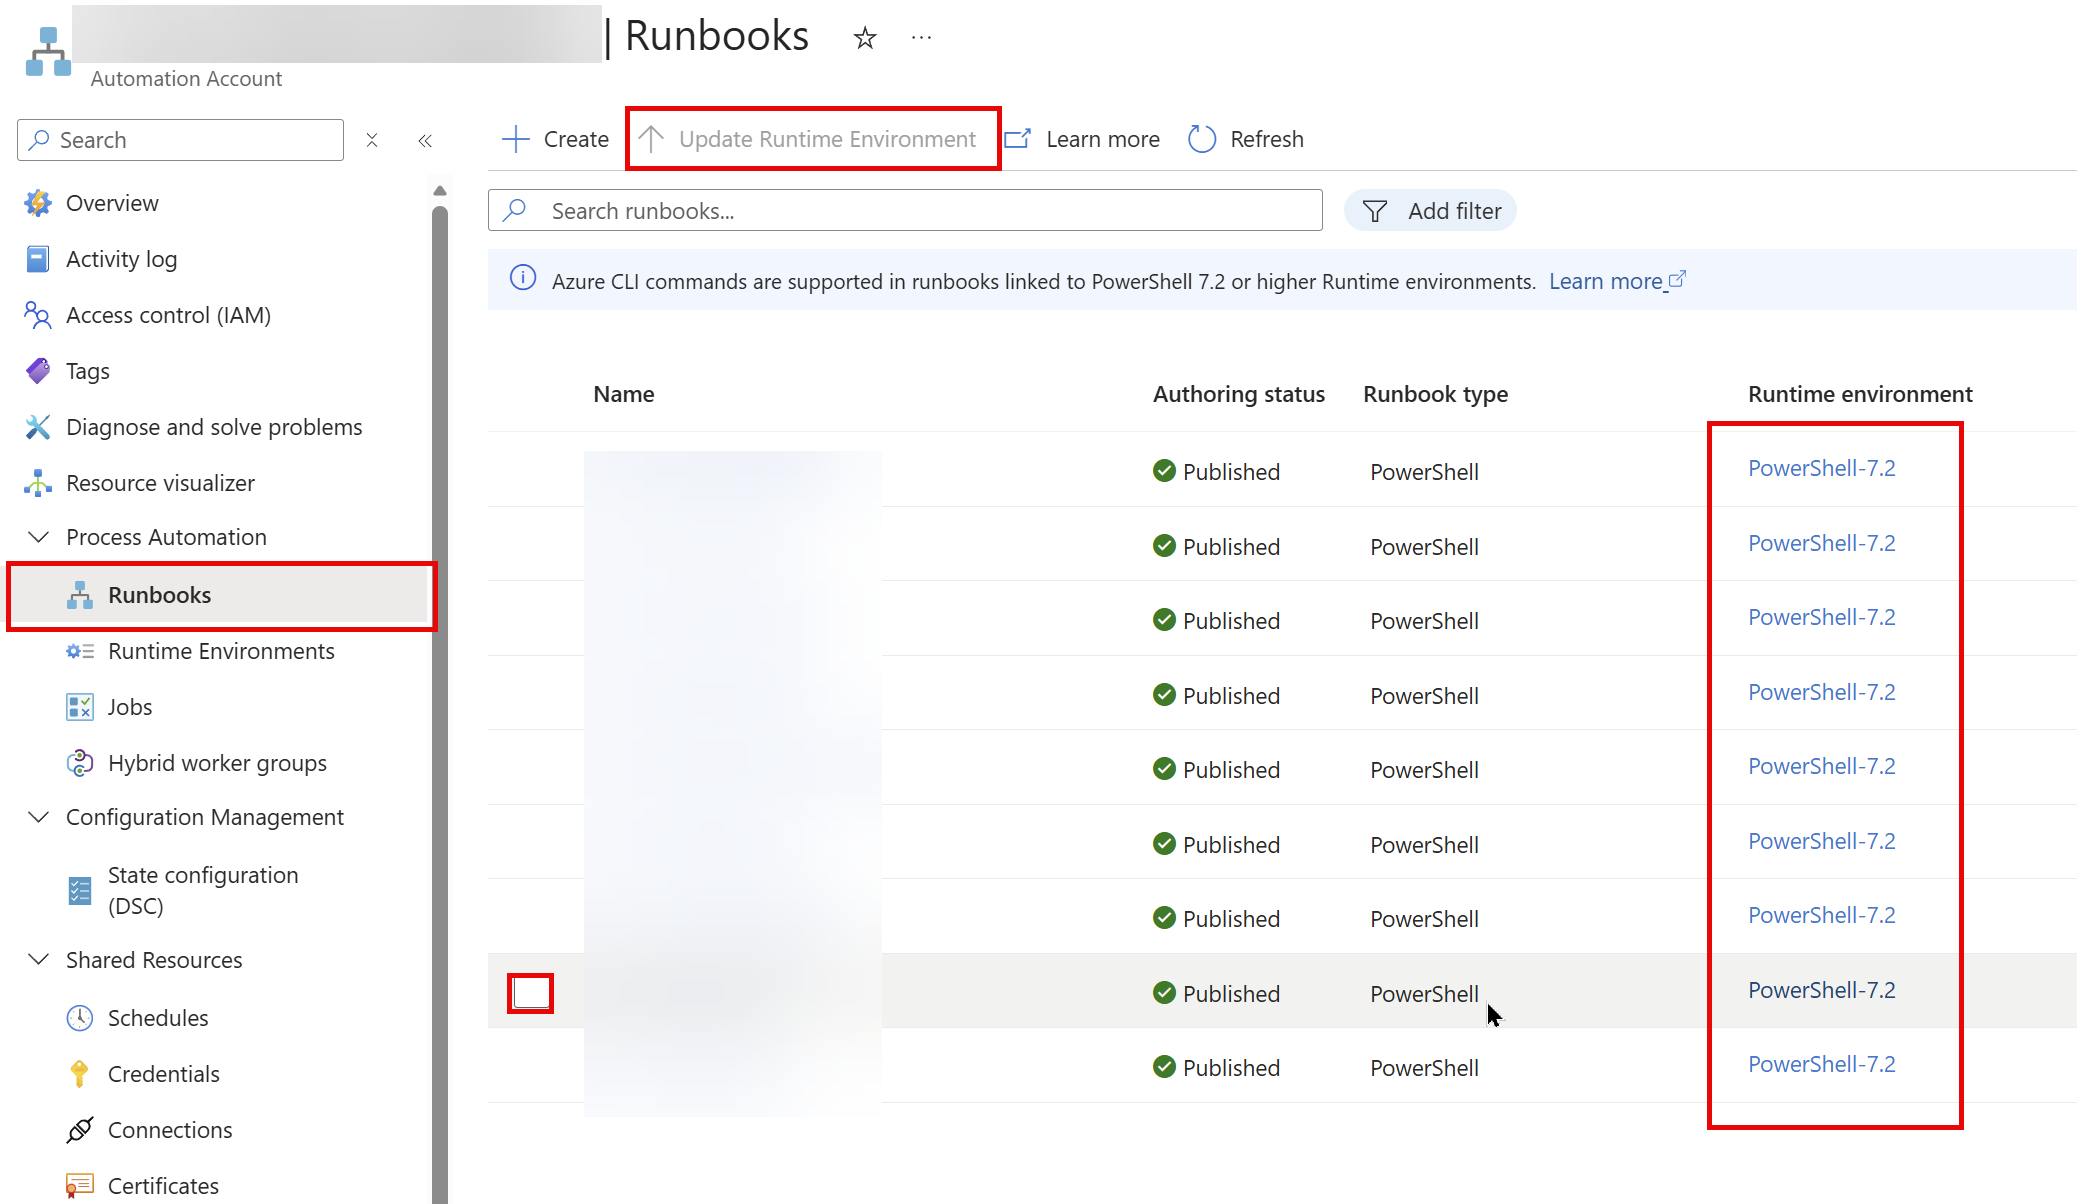2077x1204 pixels.
Task: Click the Tags icon in sidebar
Action: (x=38, y=371)
